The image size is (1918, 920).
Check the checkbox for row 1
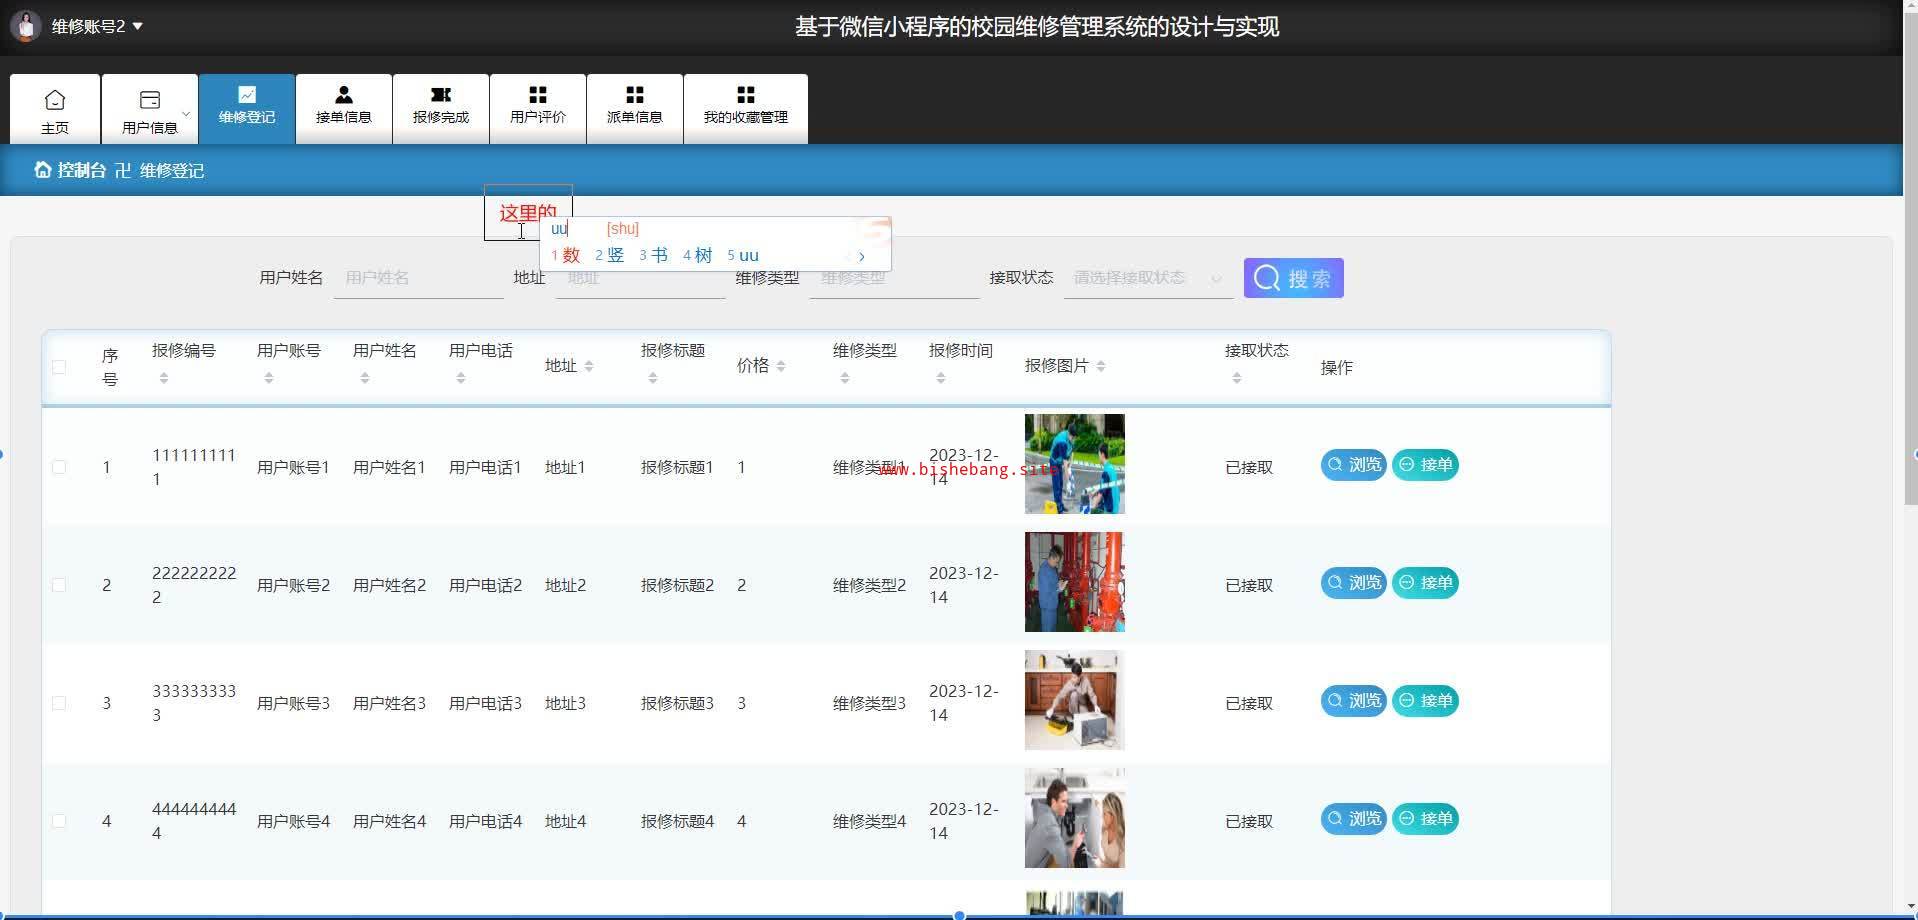pos(59,467)
